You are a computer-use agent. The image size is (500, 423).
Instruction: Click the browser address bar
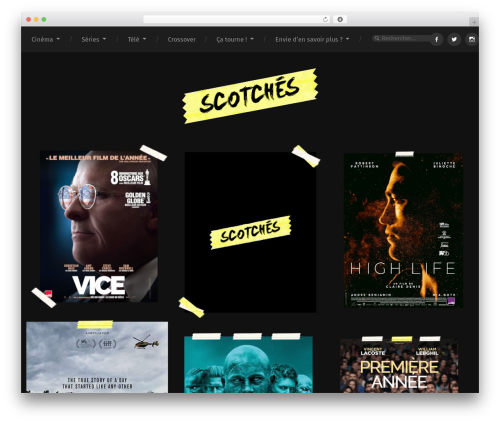[x=237, y=19]
